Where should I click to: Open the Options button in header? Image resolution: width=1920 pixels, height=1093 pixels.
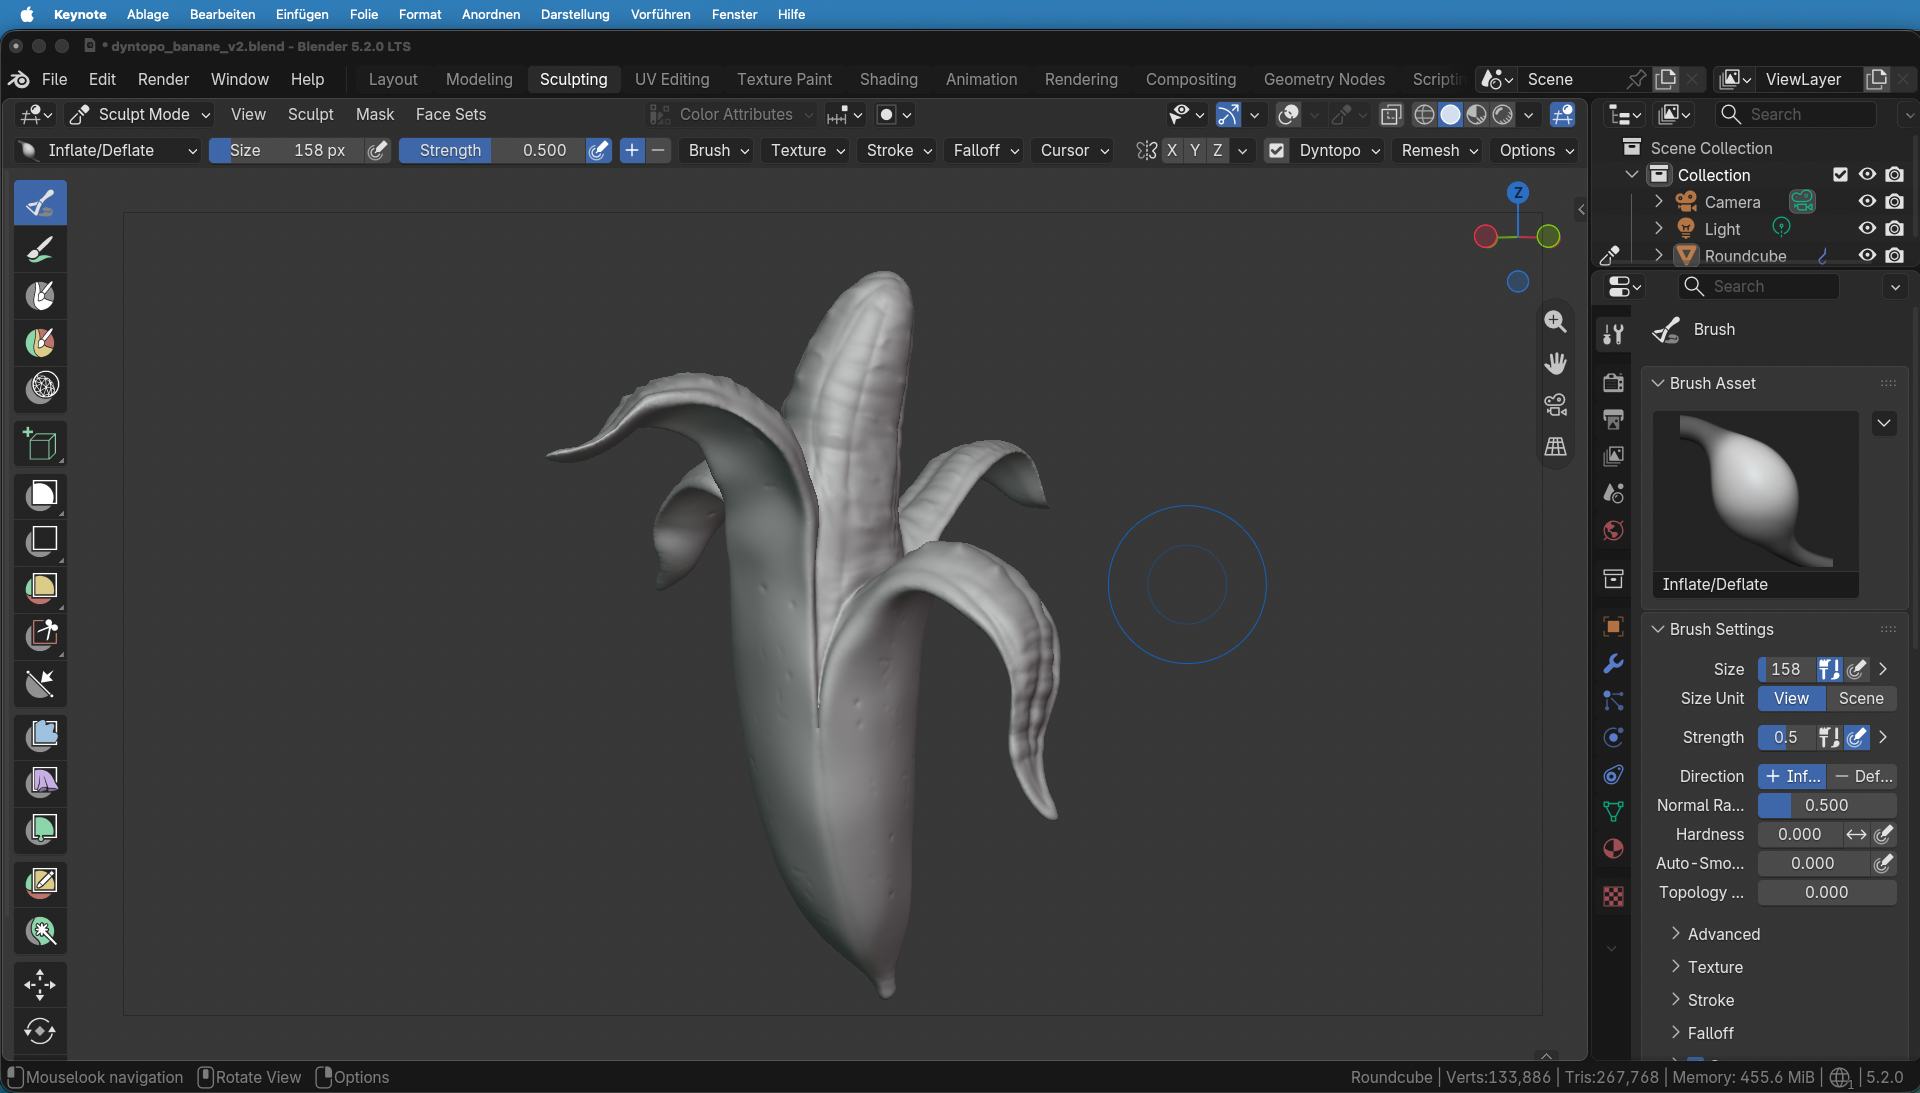tap(1536, 150)
